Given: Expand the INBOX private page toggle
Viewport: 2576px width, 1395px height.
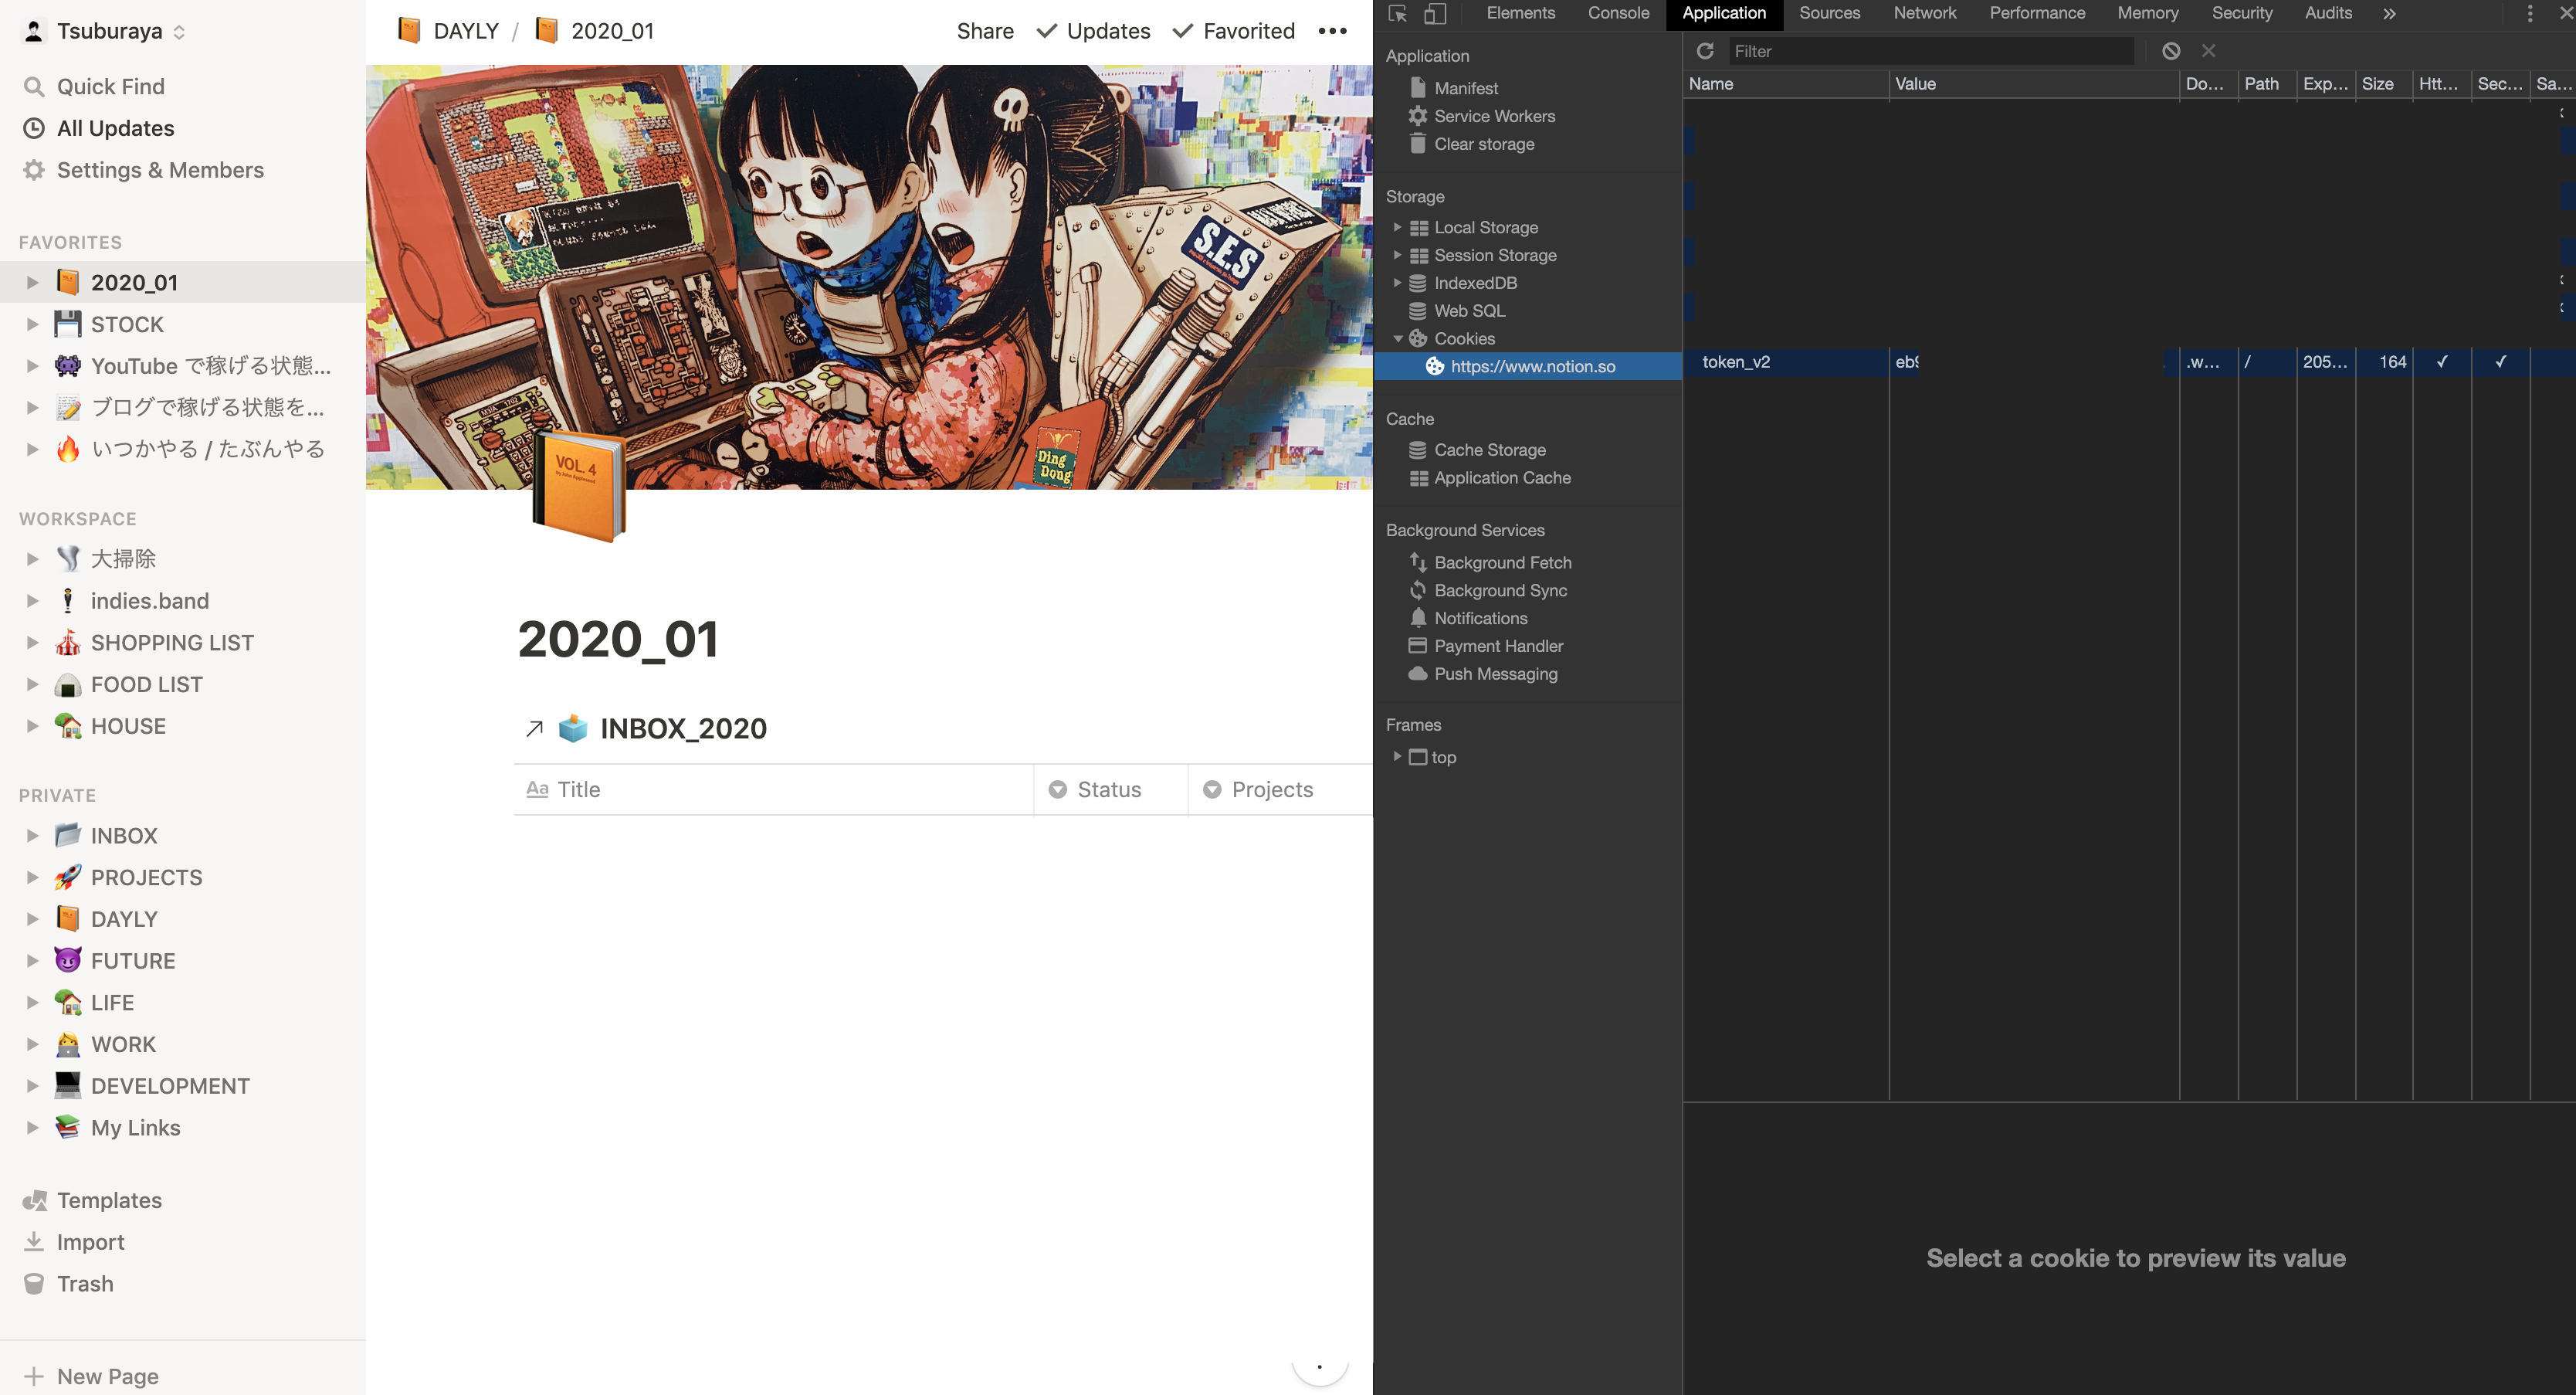Looking at the screenshot, I should tap(33, 836).
